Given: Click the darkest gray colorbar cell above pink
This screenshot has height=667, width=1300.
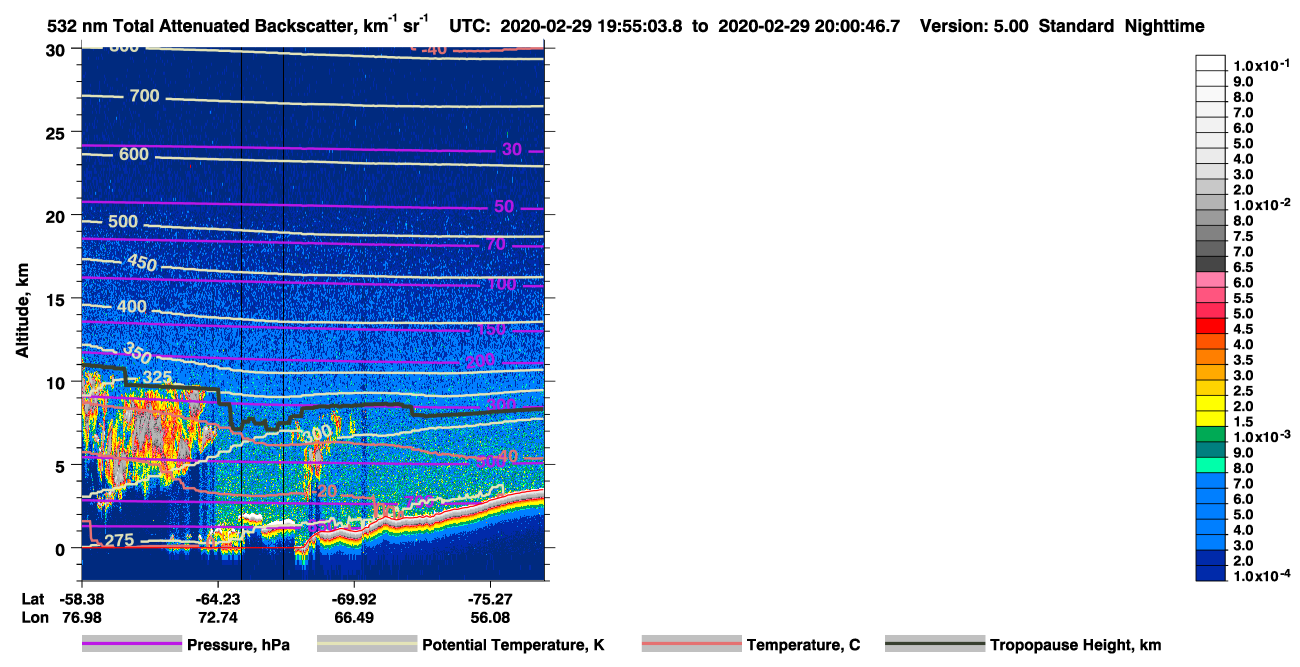Looking at the screenshot, I should click(x=1211, y=263).
